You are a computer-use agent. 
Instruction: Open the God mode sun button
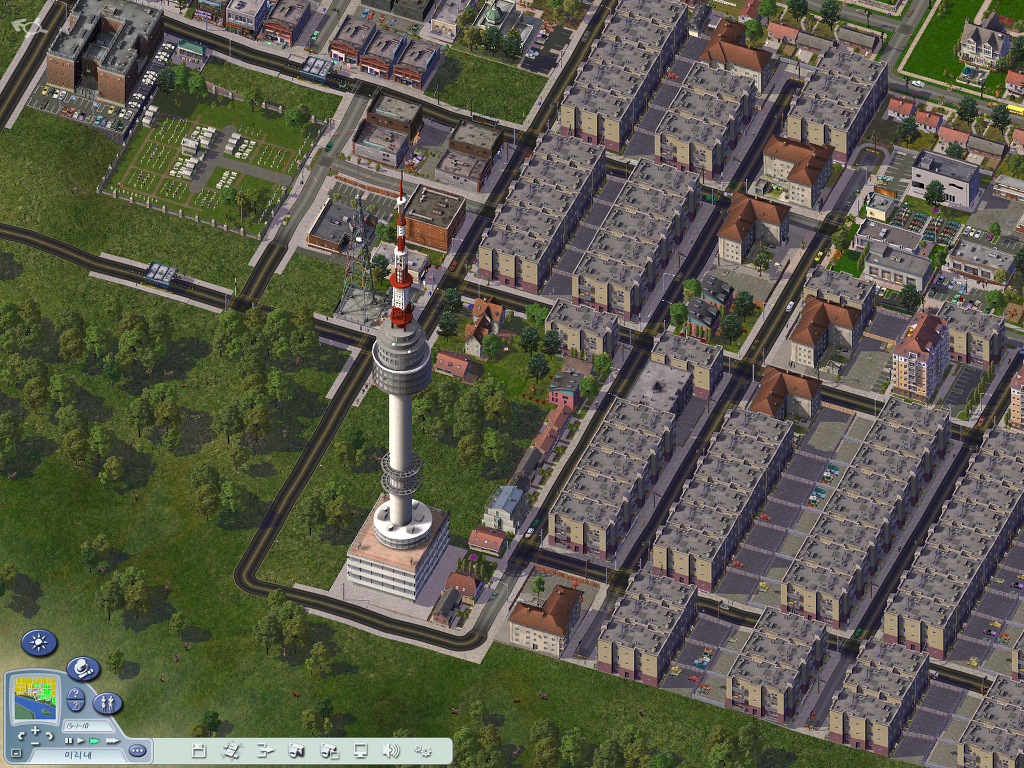click(39, 643)
